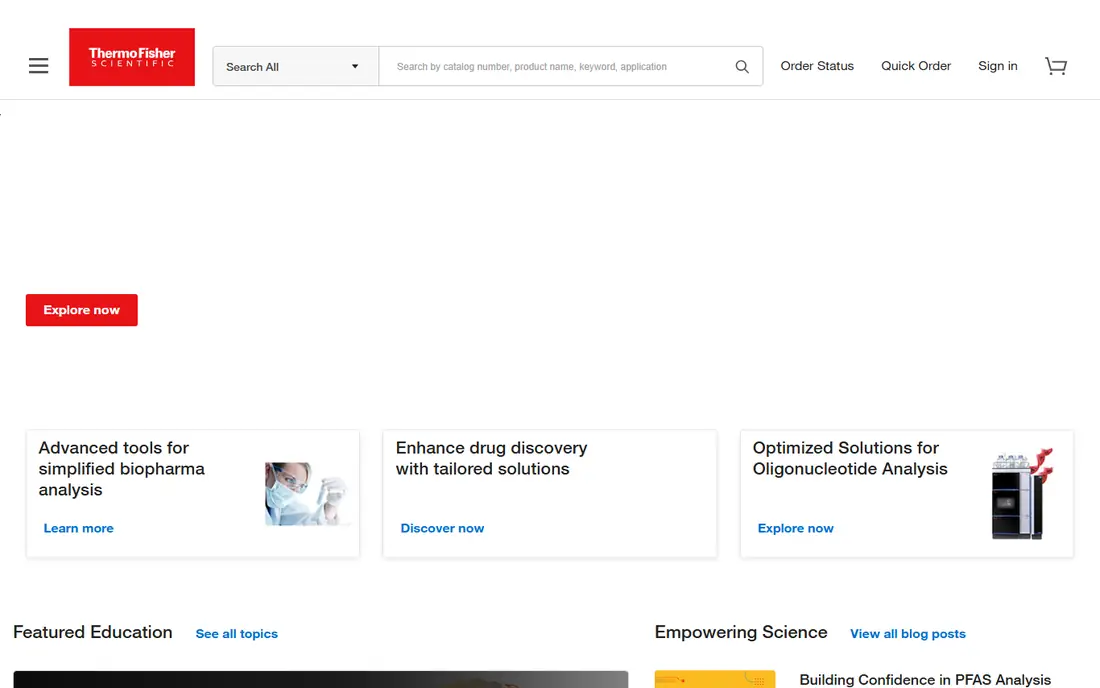The height and width of the screenshot is (688, 1100).
Task: Click 'Enhance drug discovery with tailored solutions' heading
Action: point(491,458)
